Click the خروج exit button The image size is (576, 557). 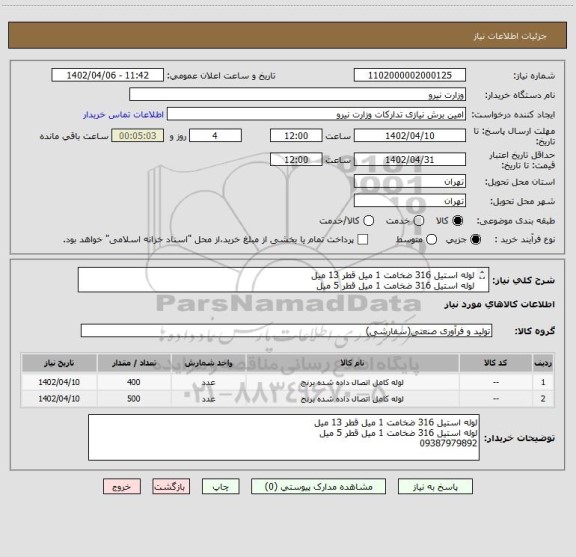tap(122, 486)
